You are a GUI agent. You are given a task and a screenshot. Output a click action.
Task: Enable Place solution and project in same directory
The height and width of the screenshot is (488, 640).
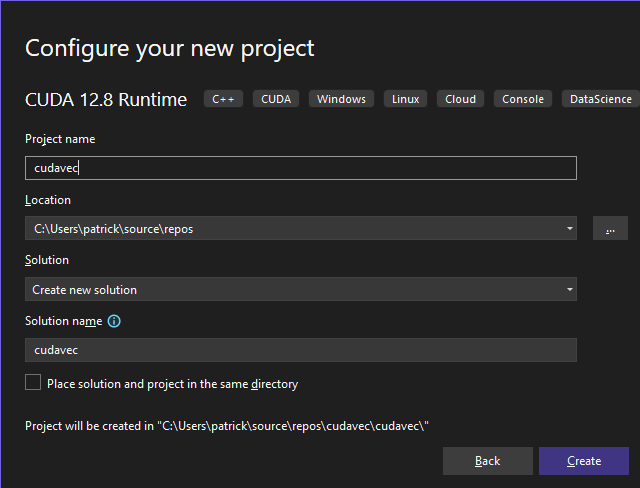[x=33, y=383]
